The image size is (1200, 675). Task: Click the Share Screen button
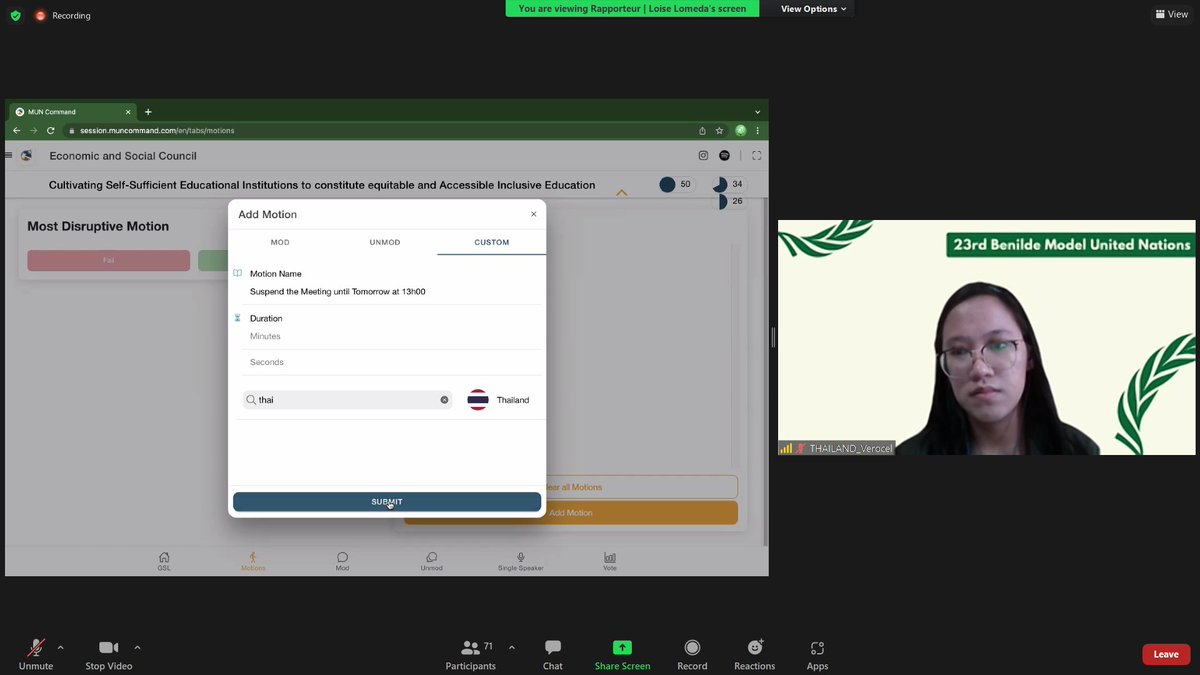[x=622, y=655]
